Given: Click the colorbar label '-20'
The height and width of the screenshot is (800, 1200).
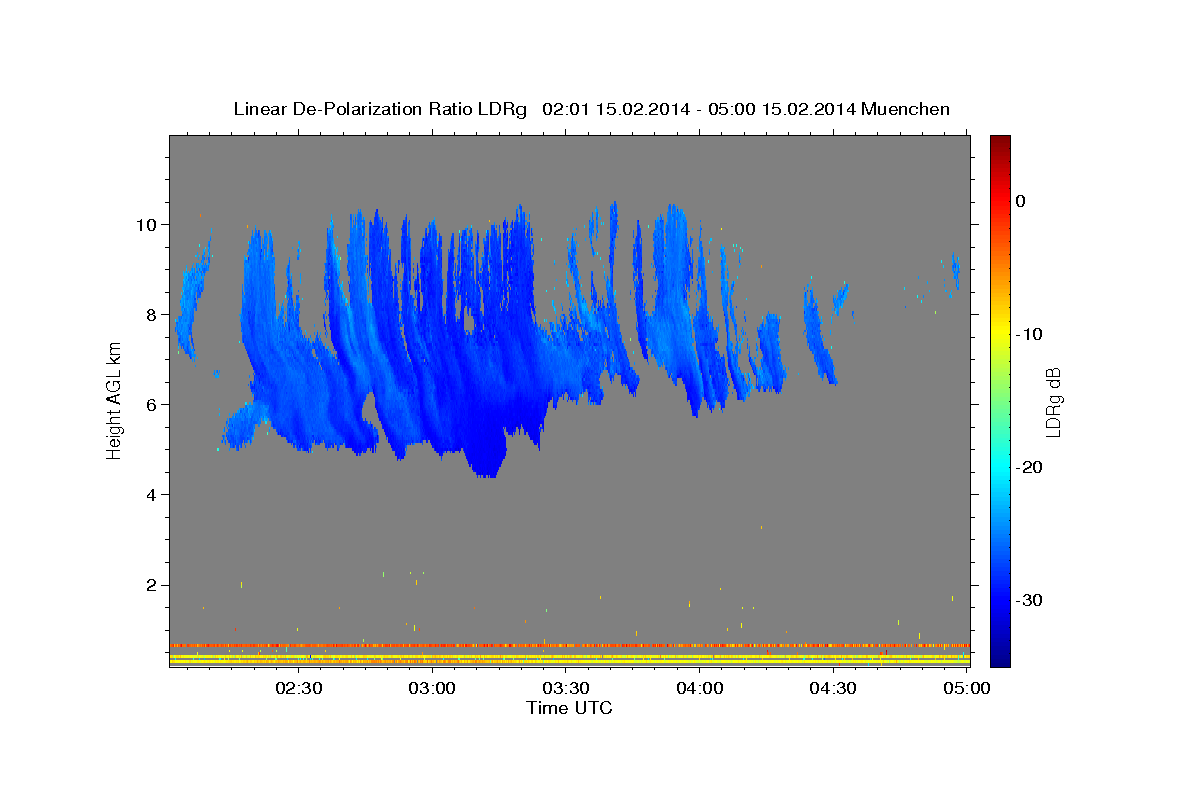Looking at the screenshot, I should coord(1030,467).
